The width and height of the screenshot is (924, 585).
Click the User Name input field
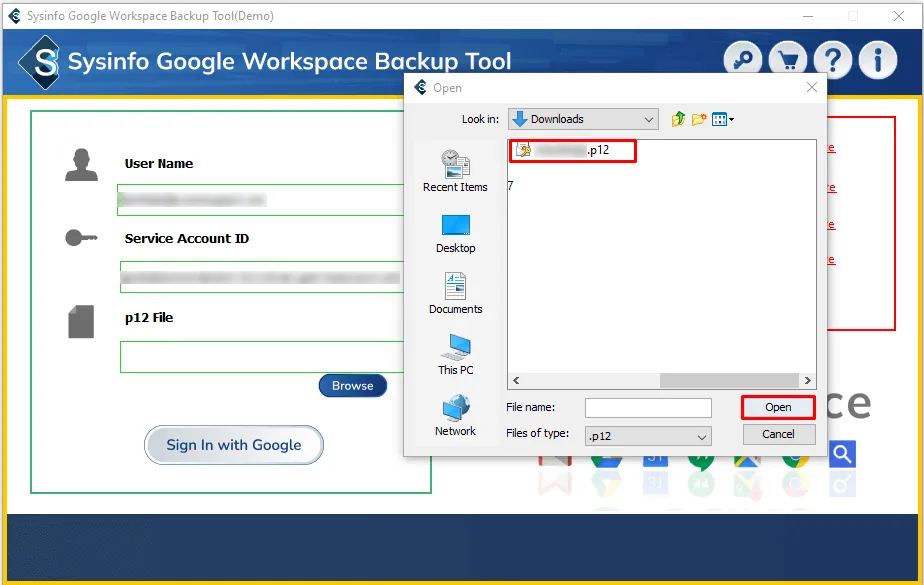pos(260,200)
